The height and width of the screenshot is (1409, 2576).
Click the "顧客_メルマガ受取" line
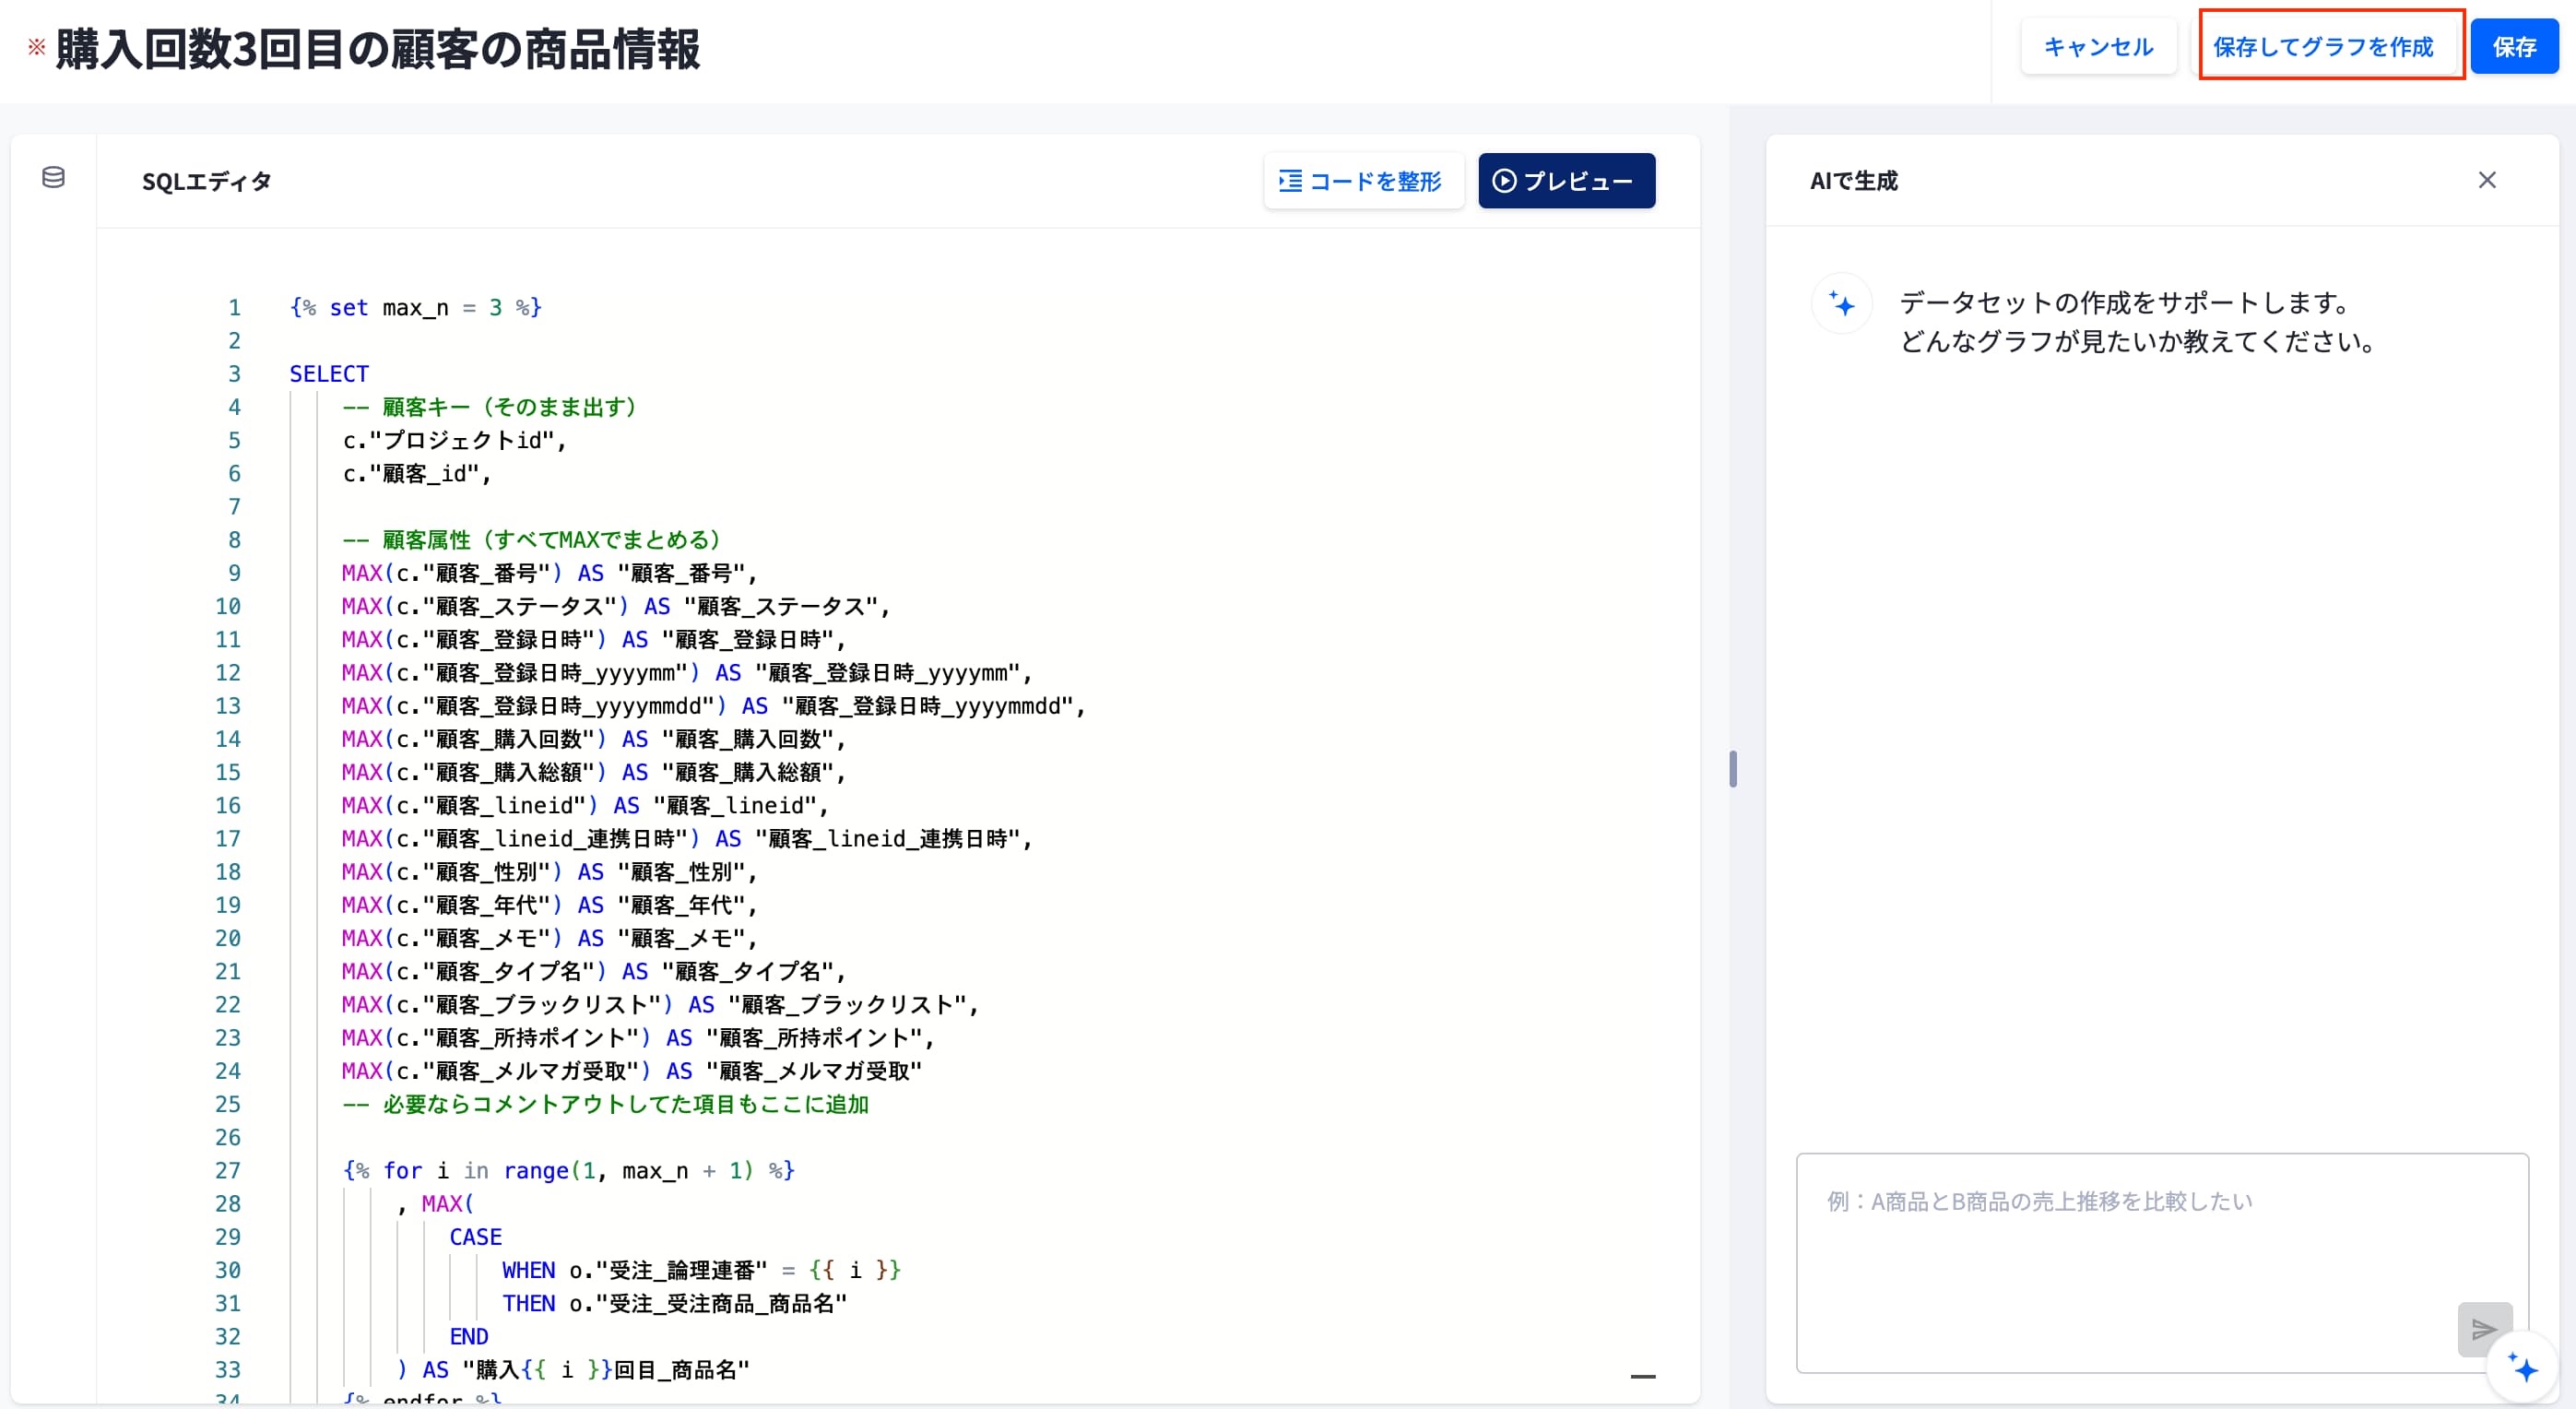[x=632, y=1071]
